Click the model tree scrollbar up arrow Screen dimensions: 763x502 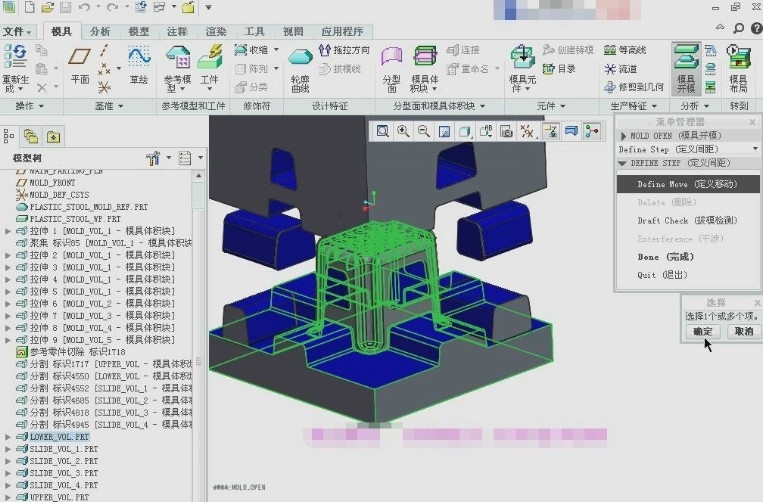199,176
